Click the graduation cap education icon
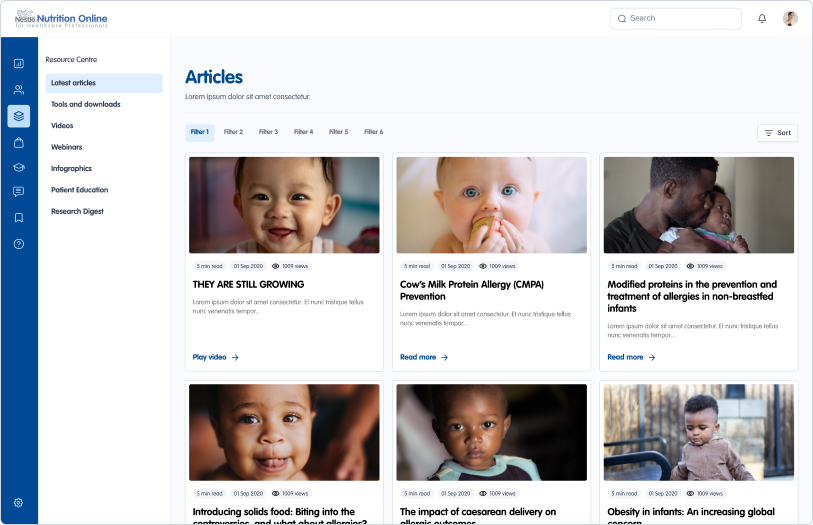 pos(19,167)
